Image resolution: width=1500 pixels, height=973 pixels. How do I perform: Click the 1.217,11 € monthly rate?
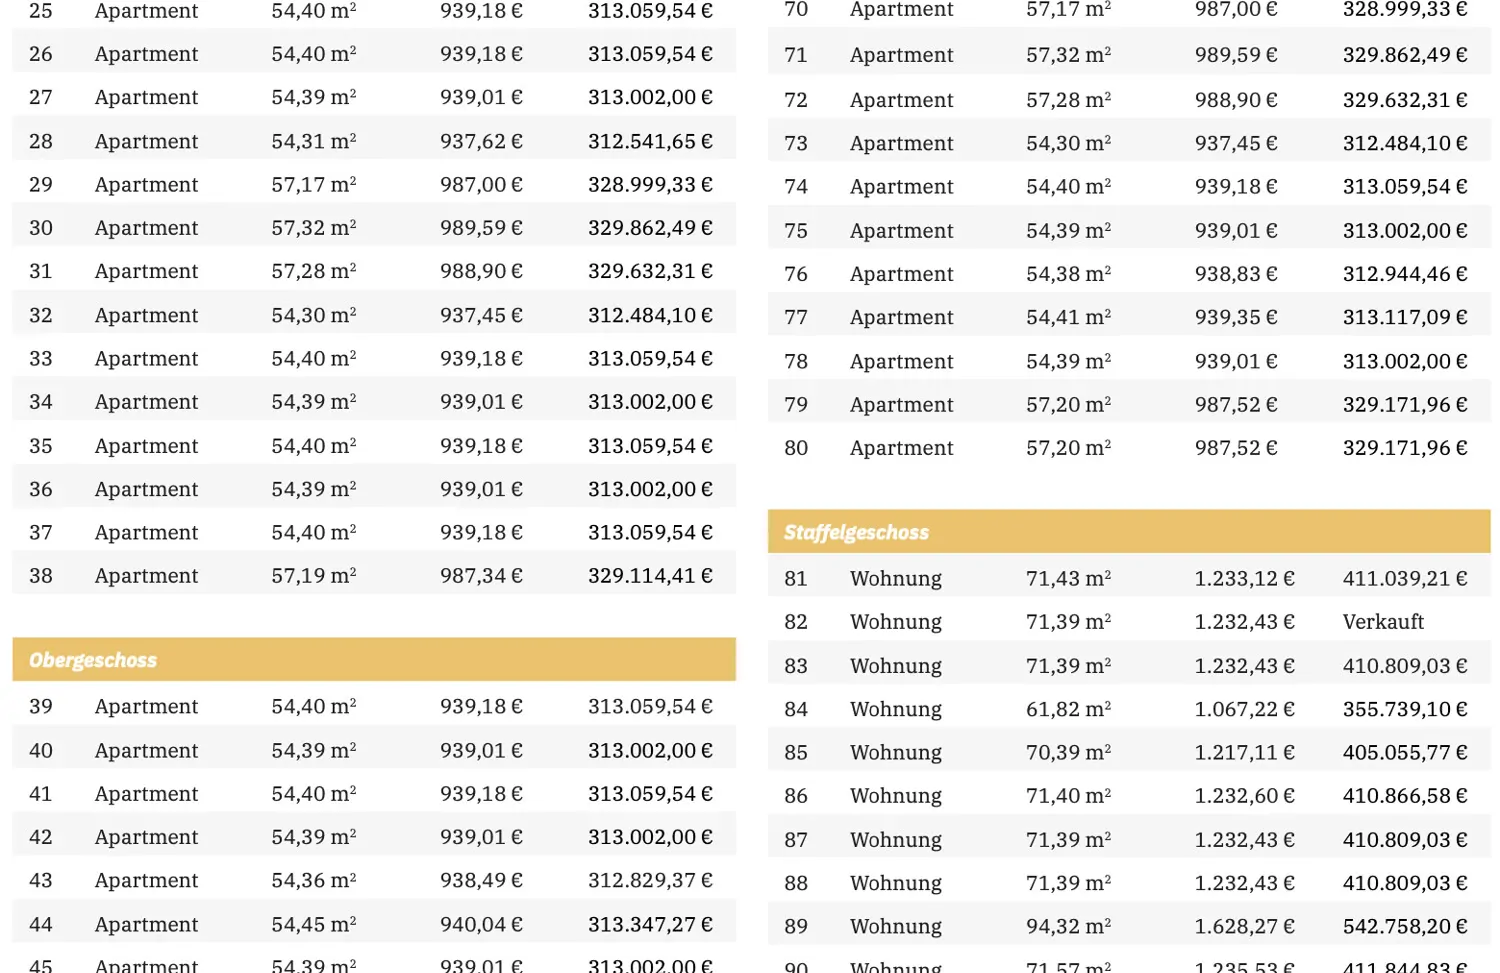click(1244, 752)
